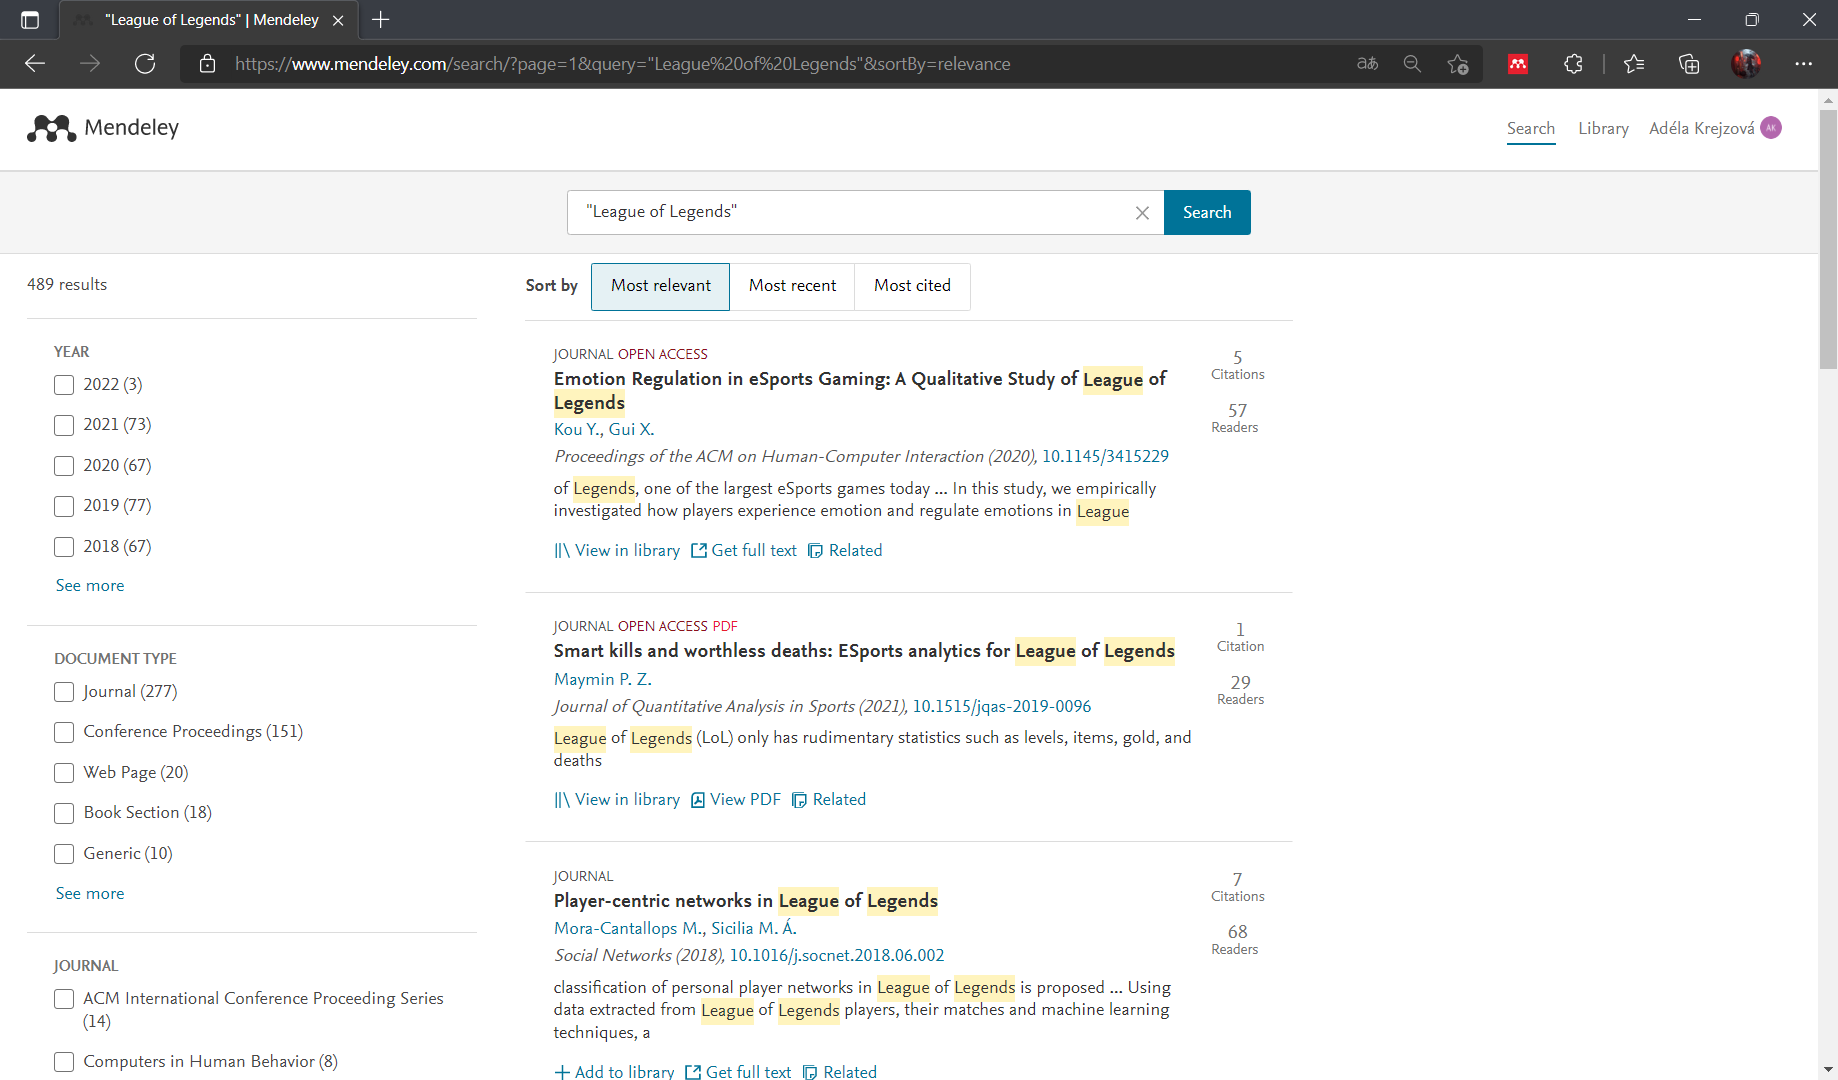Screen dimensions: 1838x1080
Task: Click the zoom out magnifier icon
Action: pos(1412,64)
